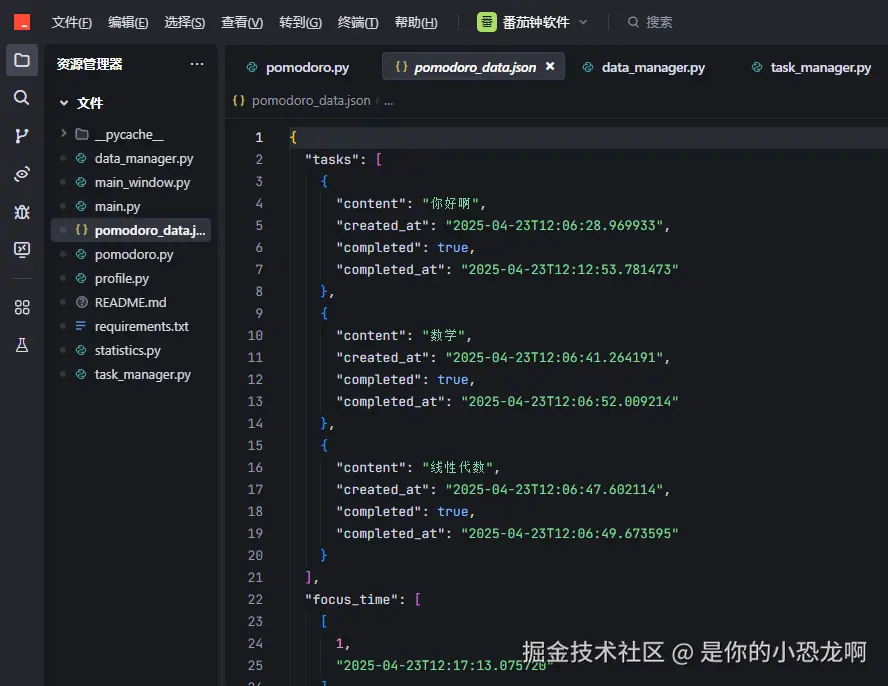
Task: Click the eye preview icon in activity bar
Action: point(22,173)
